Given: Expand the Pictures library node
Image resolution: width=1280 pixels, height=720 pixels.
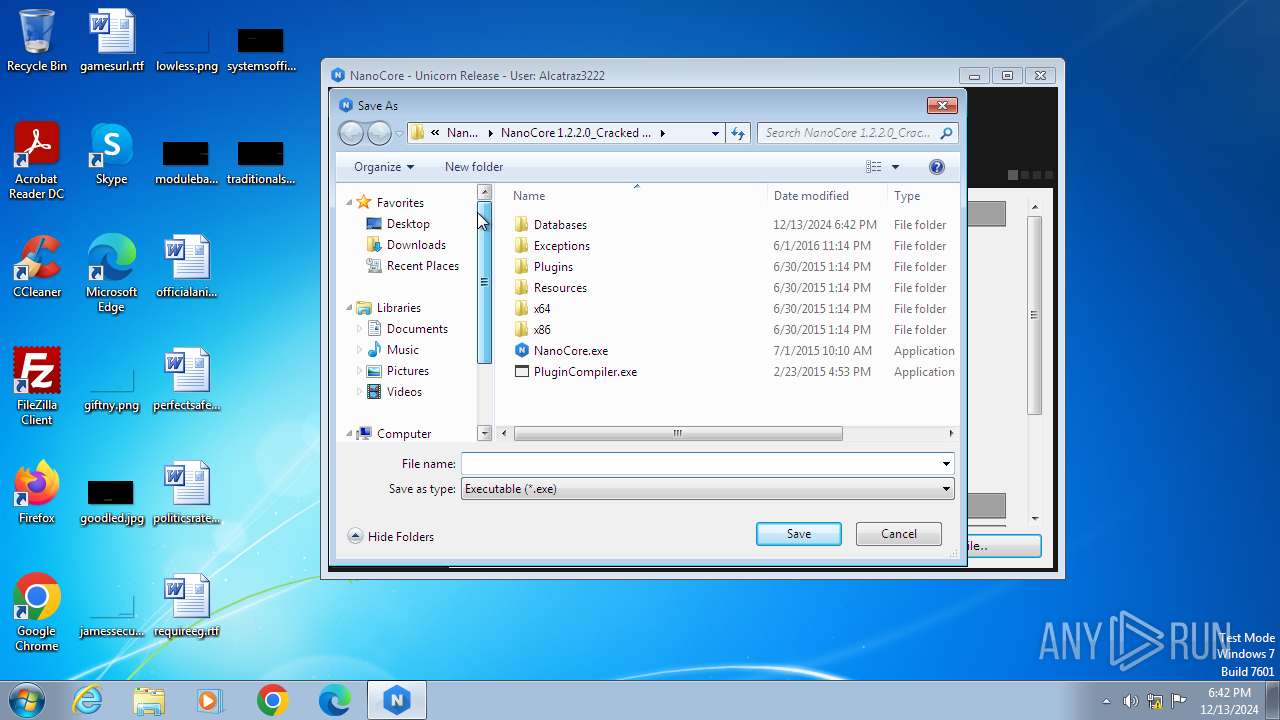Looking at the screenshot, I should click(360, 371).
